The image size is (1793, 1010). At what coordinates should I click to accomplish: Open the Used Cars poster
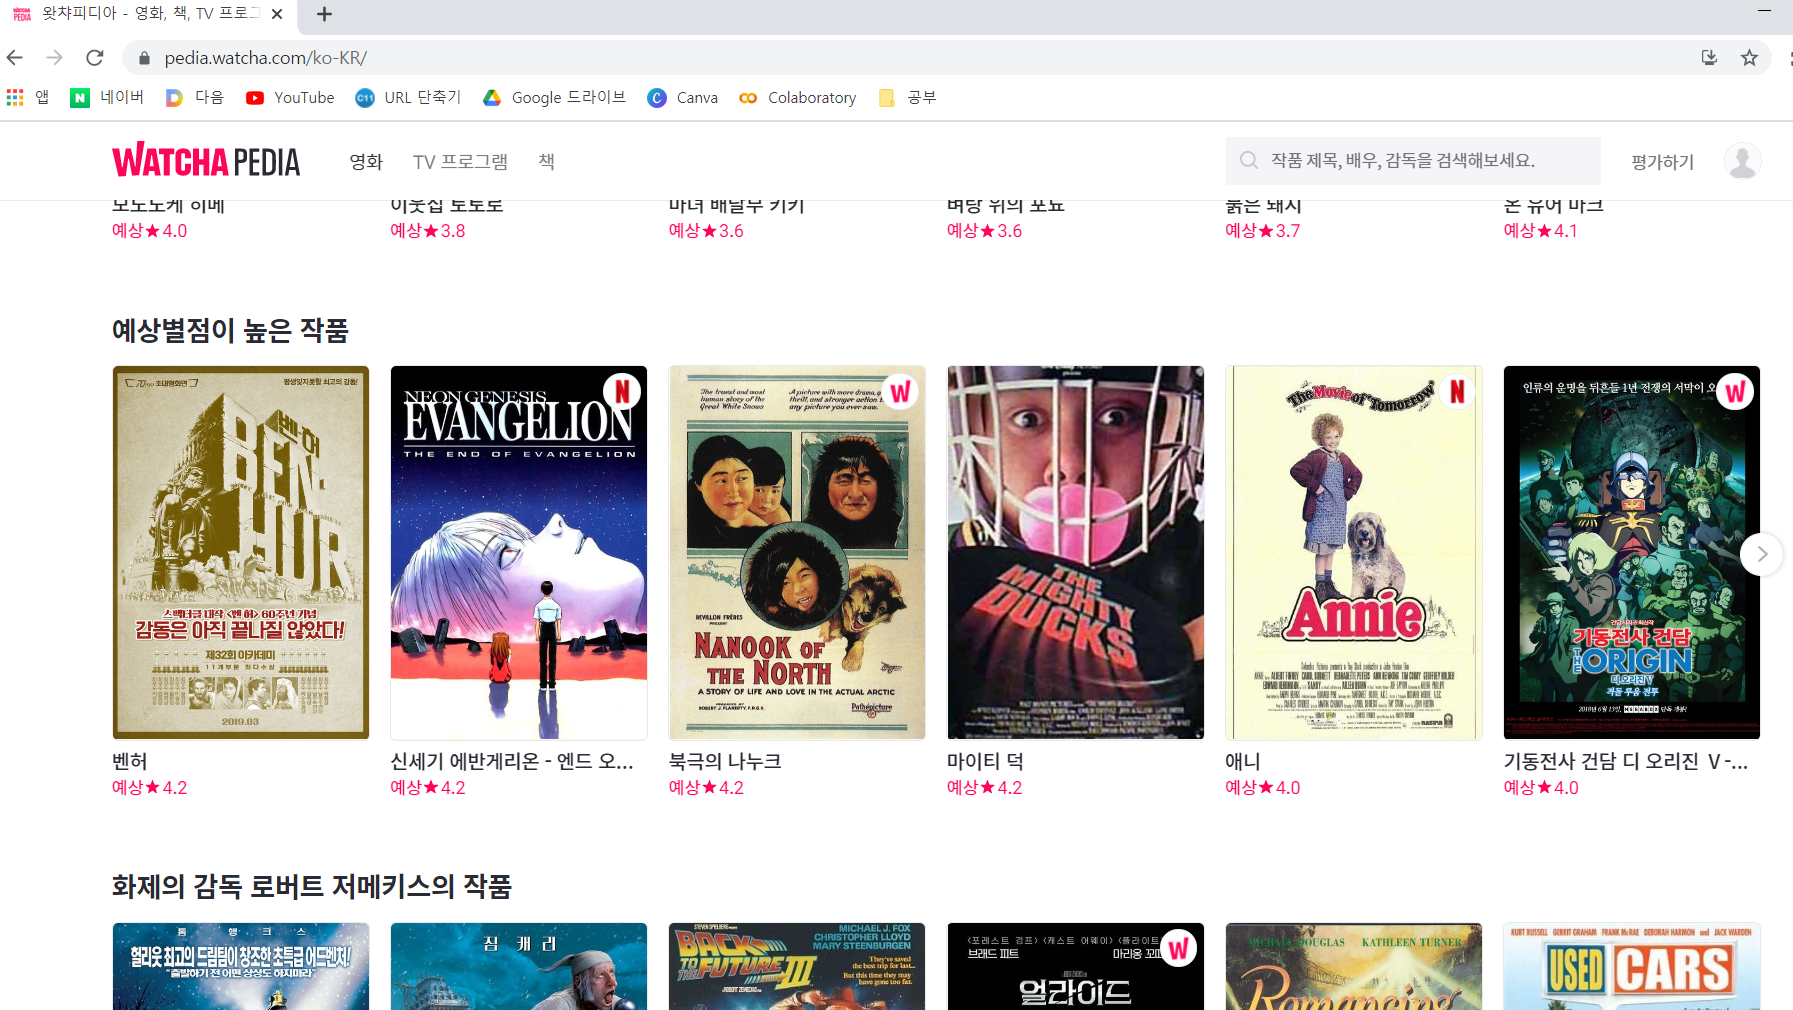[x=1631, y=966]
